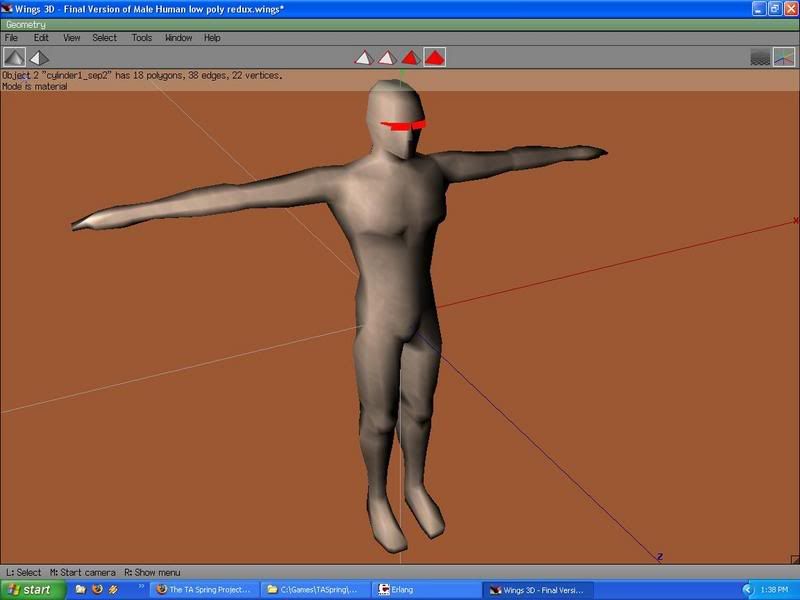Switch to The TA Spring Project taskbar window
Image resolution: width=800 pixels, height=600 pixels.
[x=204, y=590]
